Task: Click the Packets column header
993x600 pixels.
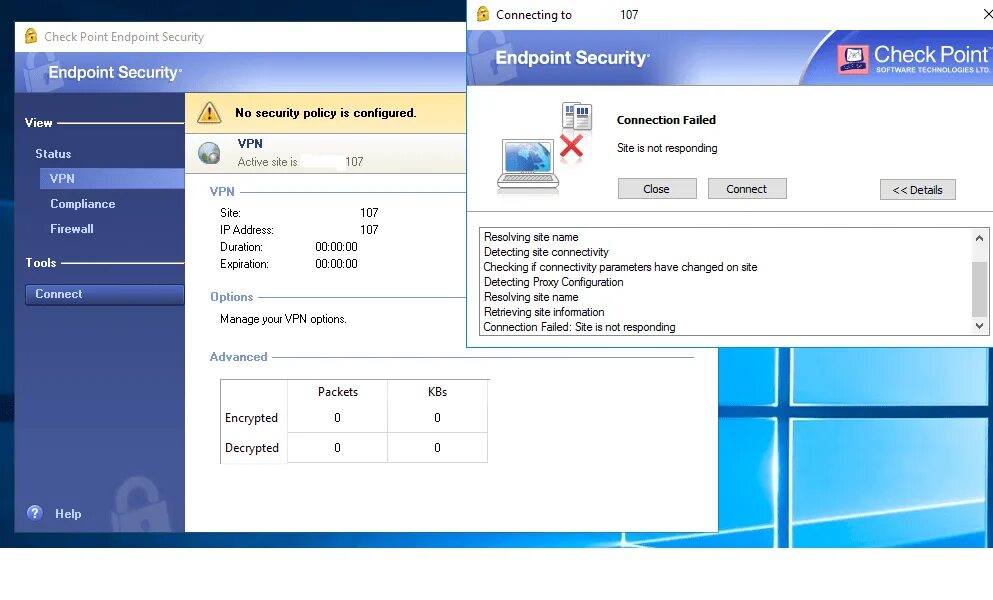Action: 338,392
